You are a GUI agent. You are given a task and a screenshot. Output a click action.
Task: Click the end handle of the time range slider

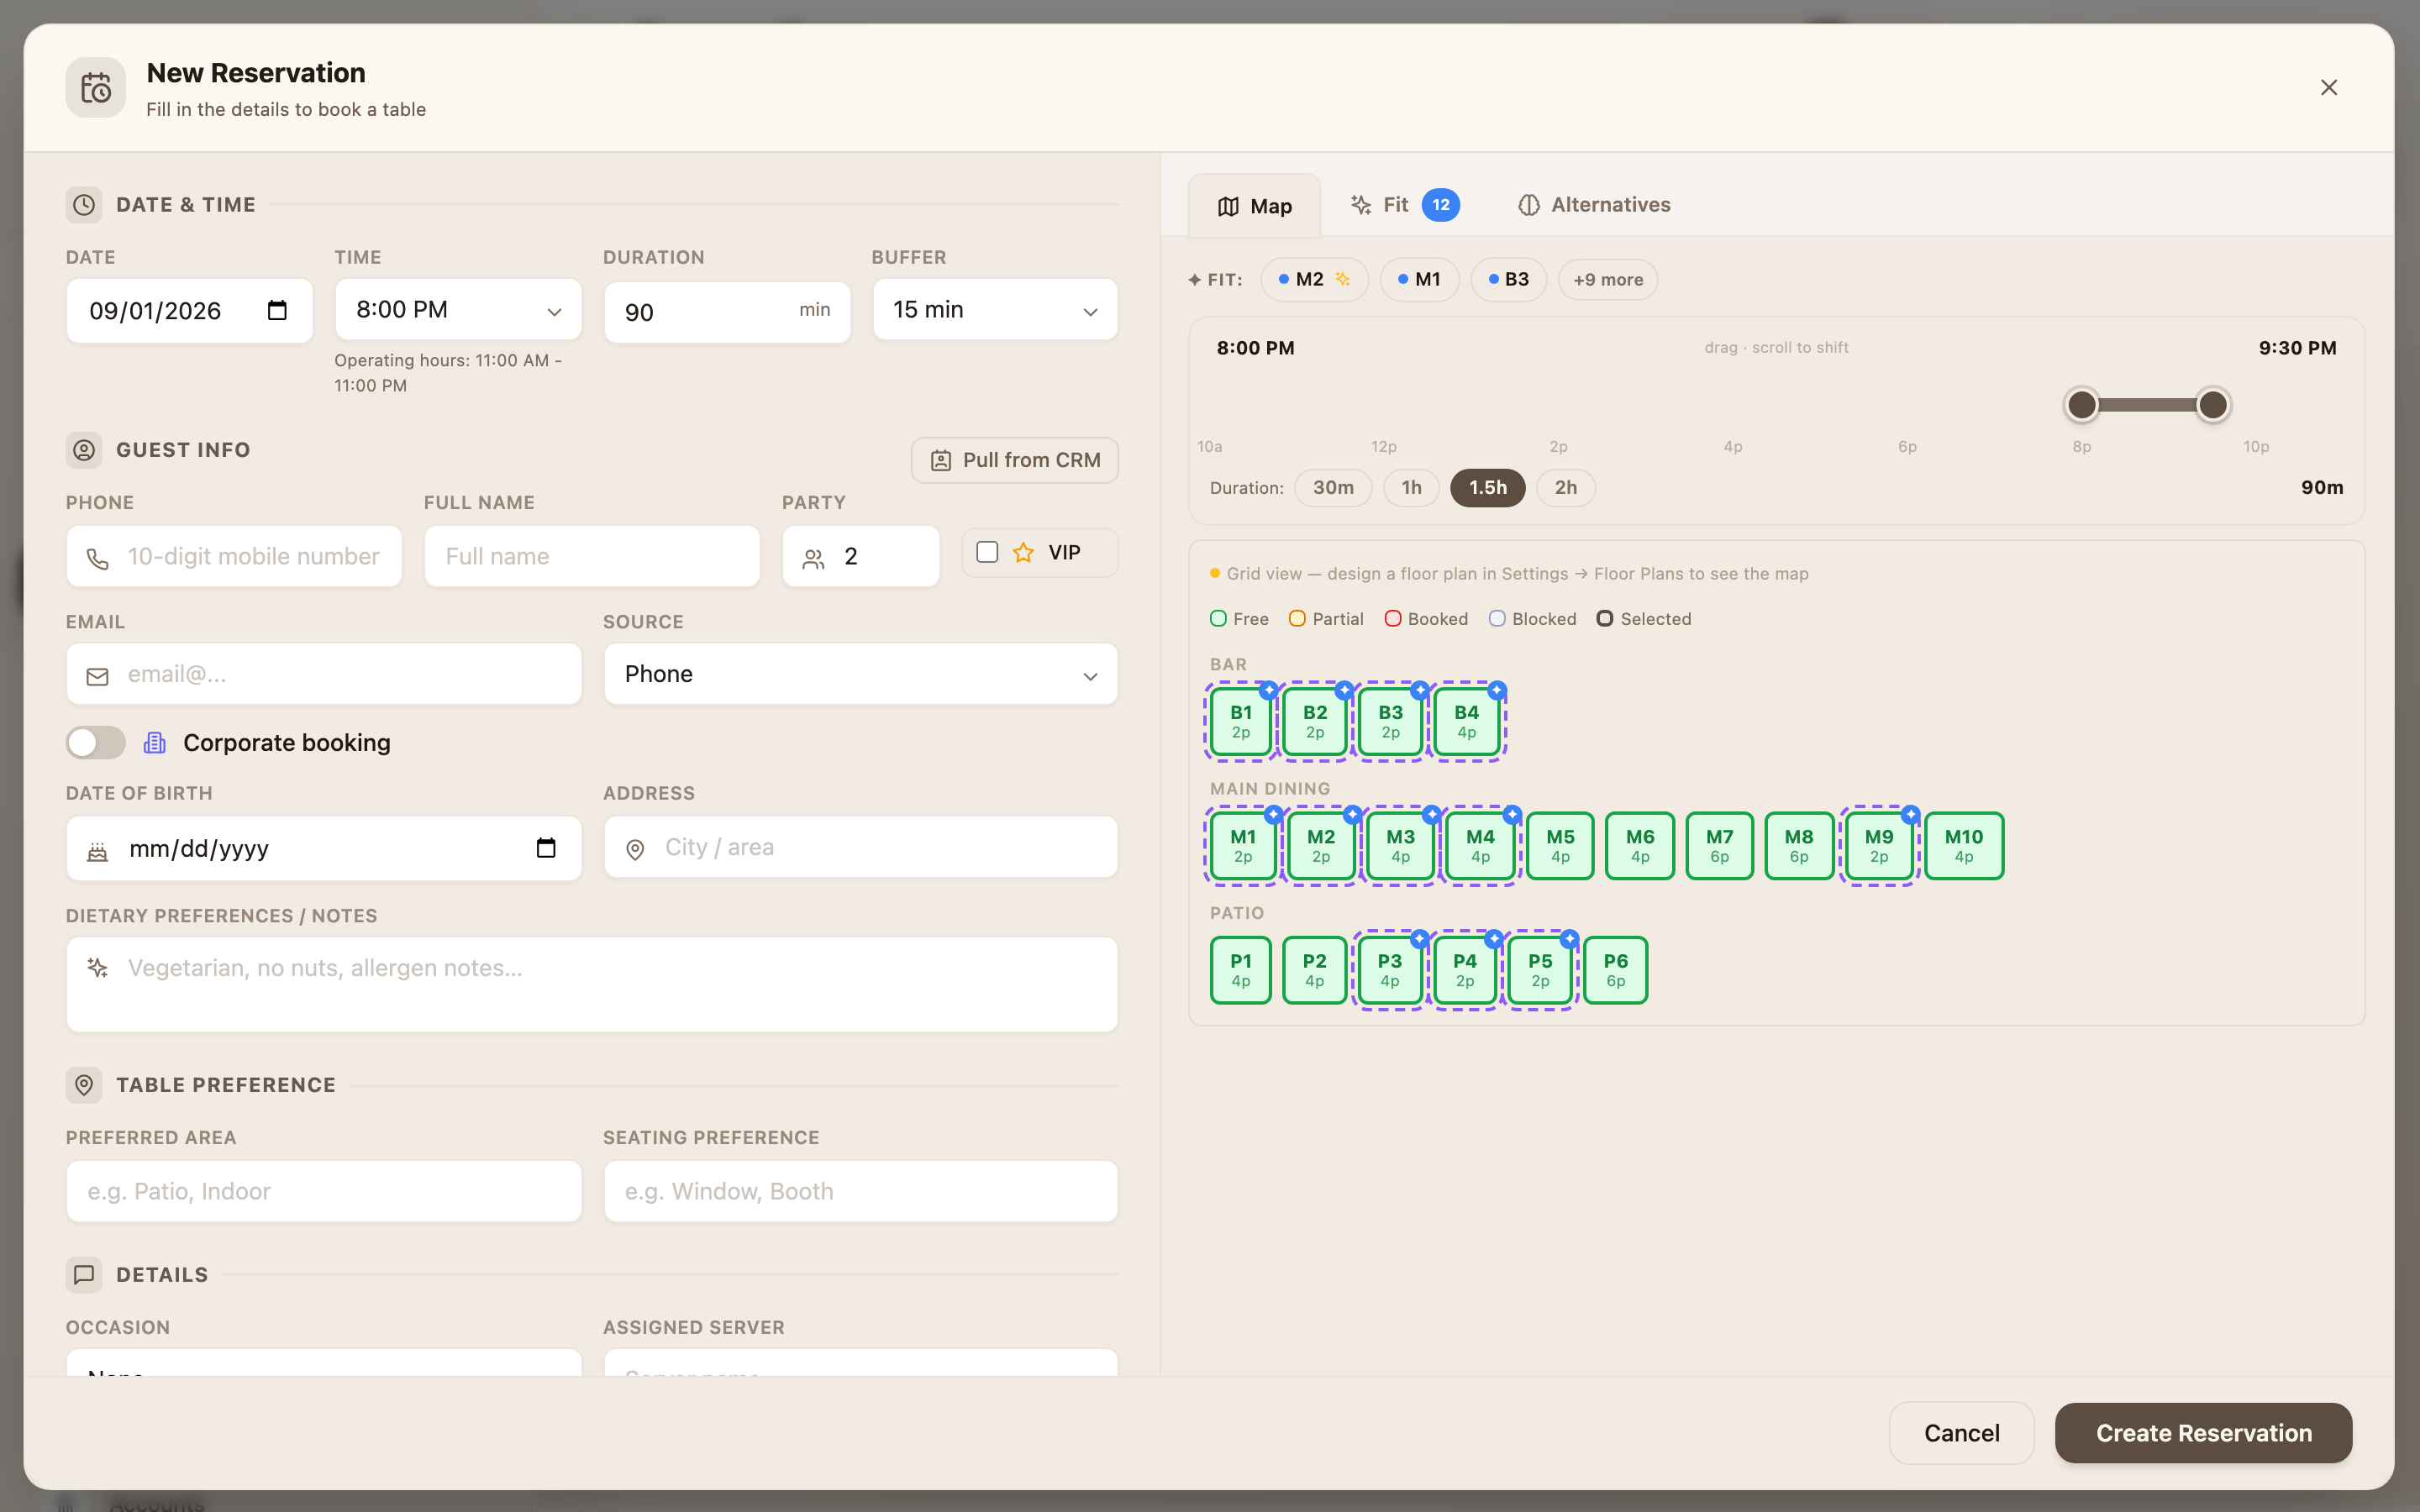tap(2213, 405)
